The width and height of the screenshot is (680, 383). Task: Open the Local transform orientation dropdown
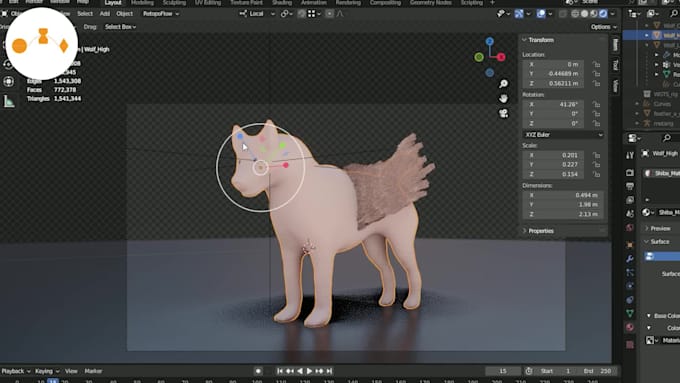click(x=257, y=14)
